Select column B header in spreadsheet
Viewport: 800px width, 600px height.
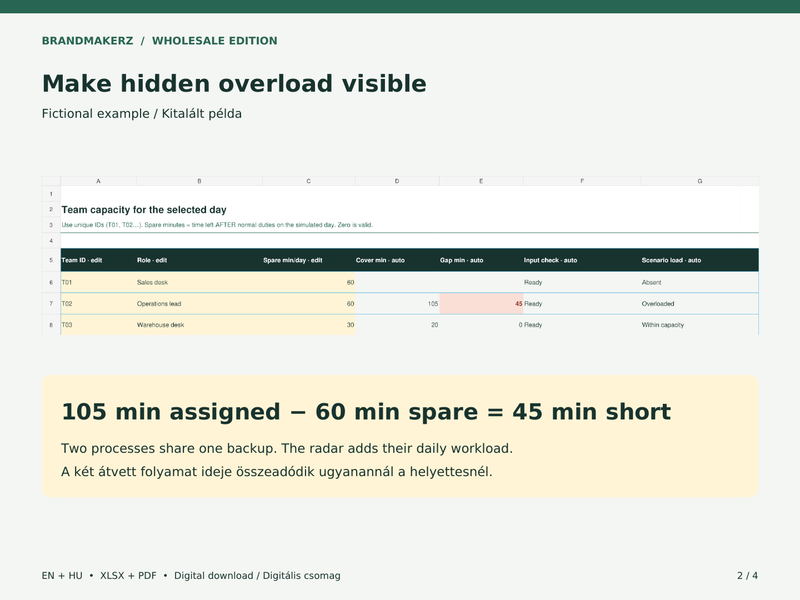point(199,181)
